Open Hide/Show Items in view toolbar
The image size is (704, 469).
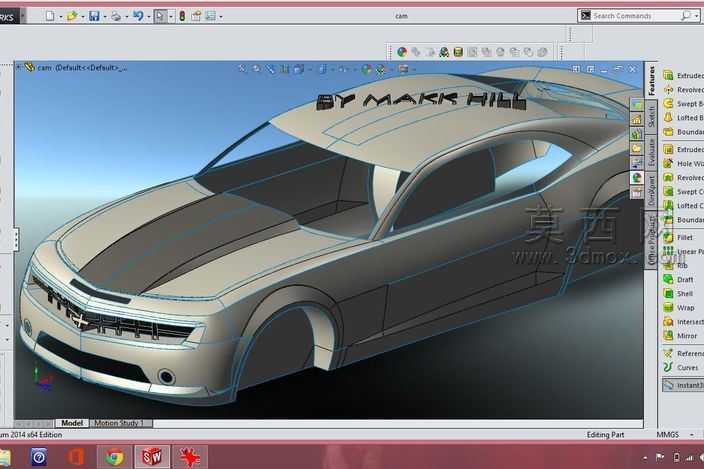pyautogui.click(x=343, y=69)
